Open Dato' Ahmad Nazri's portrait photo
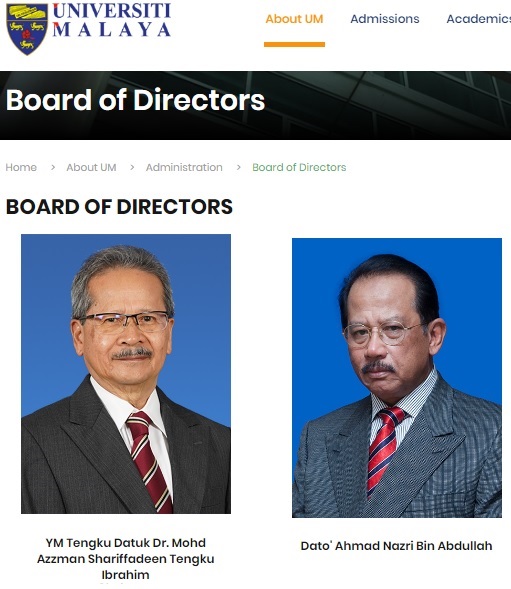The height and width of the screenshot is (589, 511). tap(397, 378)
